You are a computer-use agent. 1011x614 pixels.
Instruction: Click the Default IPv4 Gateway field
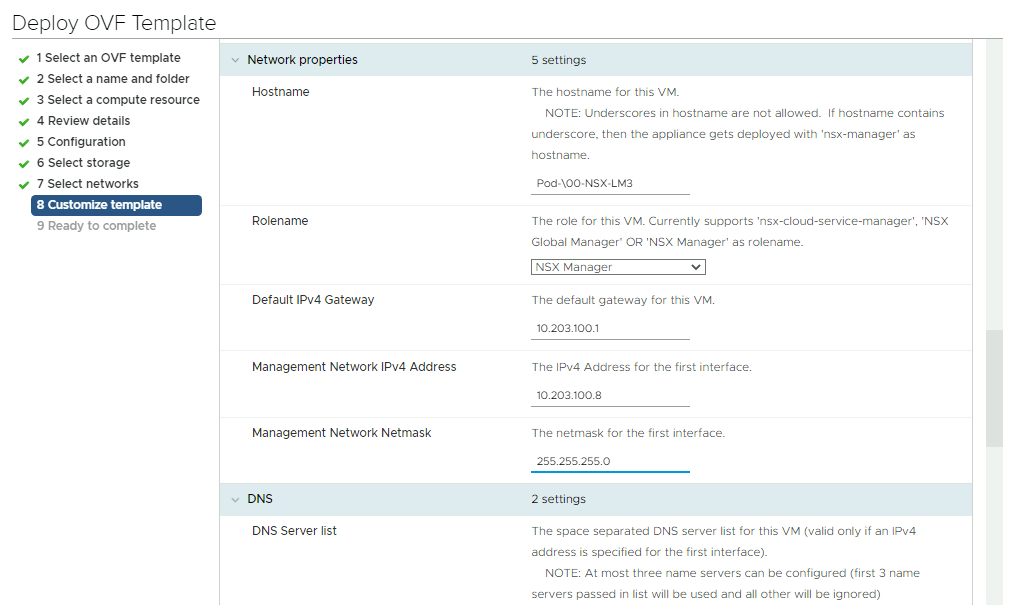point(610,328)
